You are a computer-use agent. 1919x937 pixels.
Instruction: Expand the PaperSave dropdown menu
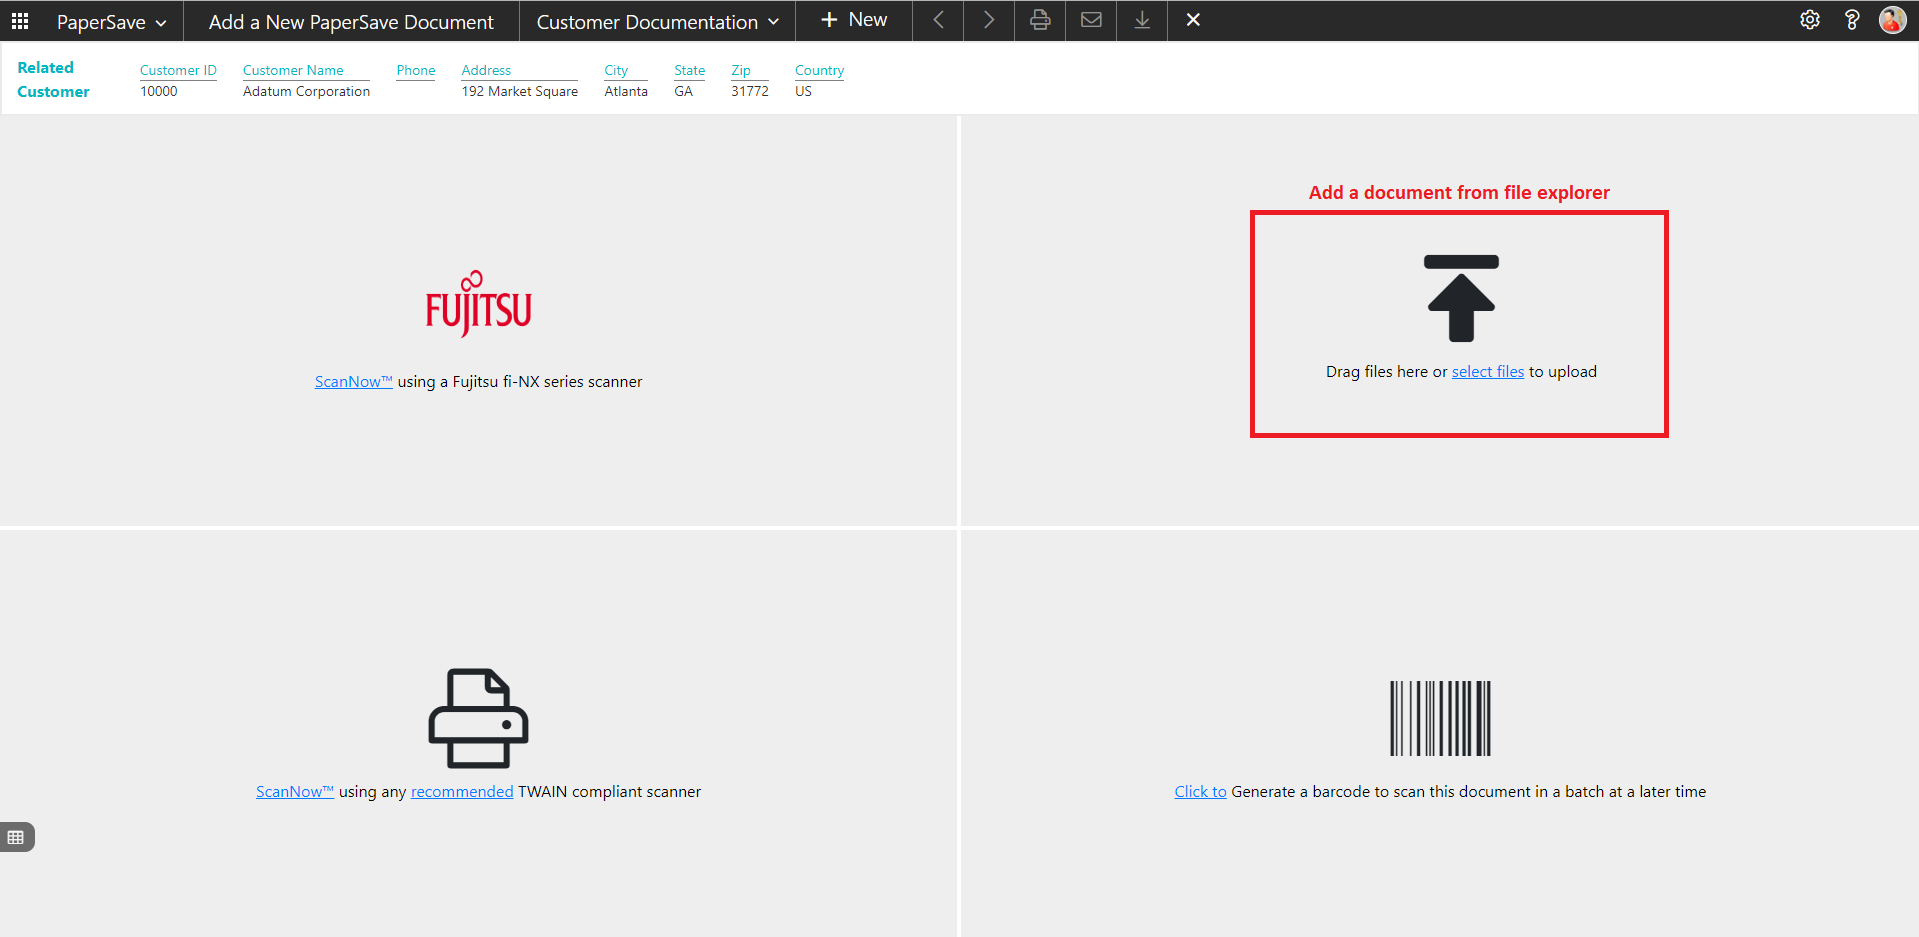click(x=111, y=22)
